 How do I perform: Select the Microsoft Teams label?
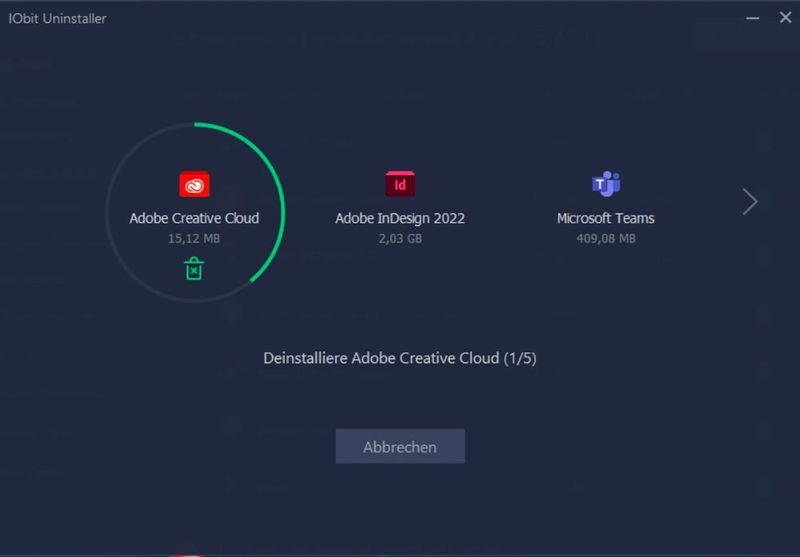tap(606, 218)
